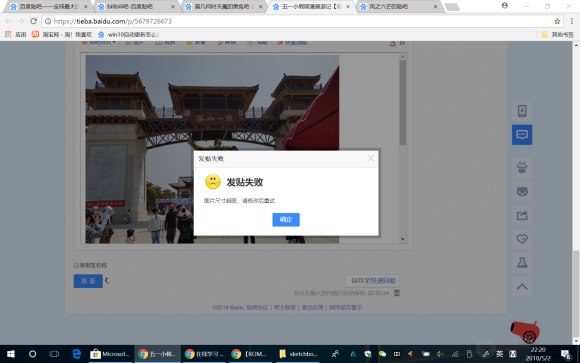Switch to the 风之六芒的贴吧 tab

pos(398,7)
